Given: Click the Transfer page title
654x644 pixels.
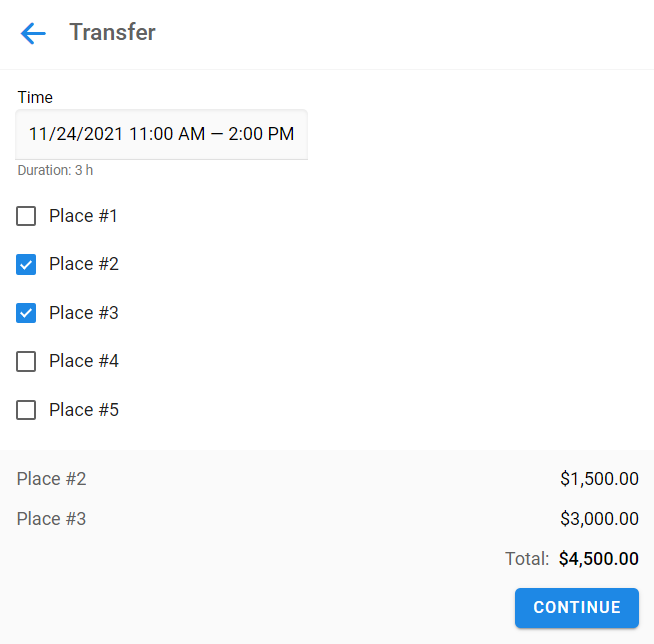Looking at the screenshot, I should coord(112,32).
